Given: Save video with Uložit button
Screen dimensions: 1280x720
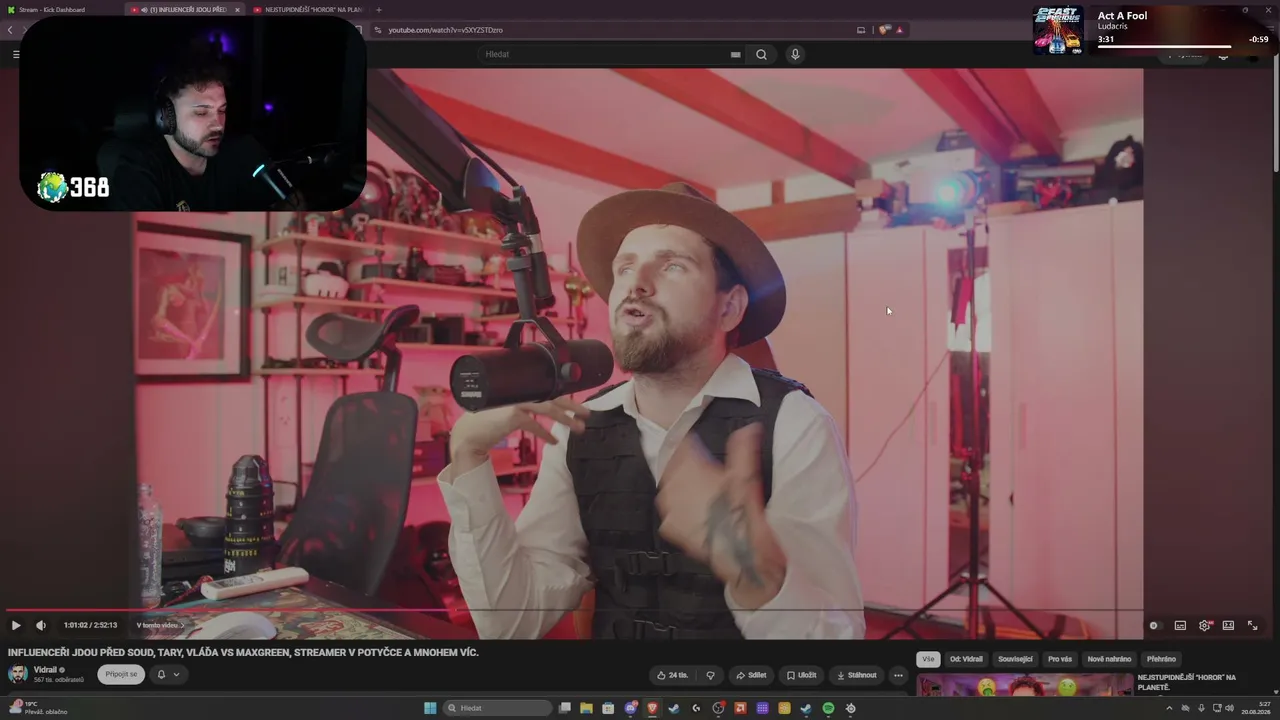Looking at the screenshot, I should (801, 675).
